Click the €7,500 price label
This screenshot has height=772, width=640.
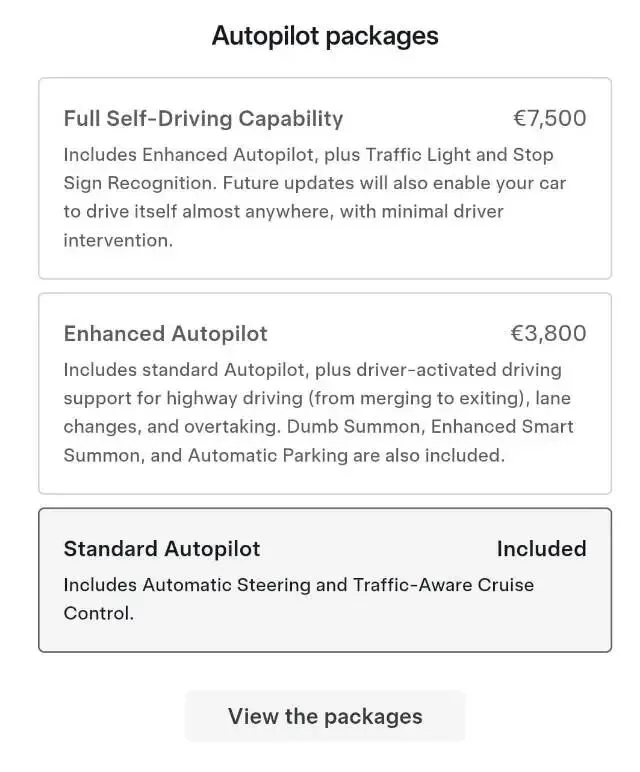point(549,119)
